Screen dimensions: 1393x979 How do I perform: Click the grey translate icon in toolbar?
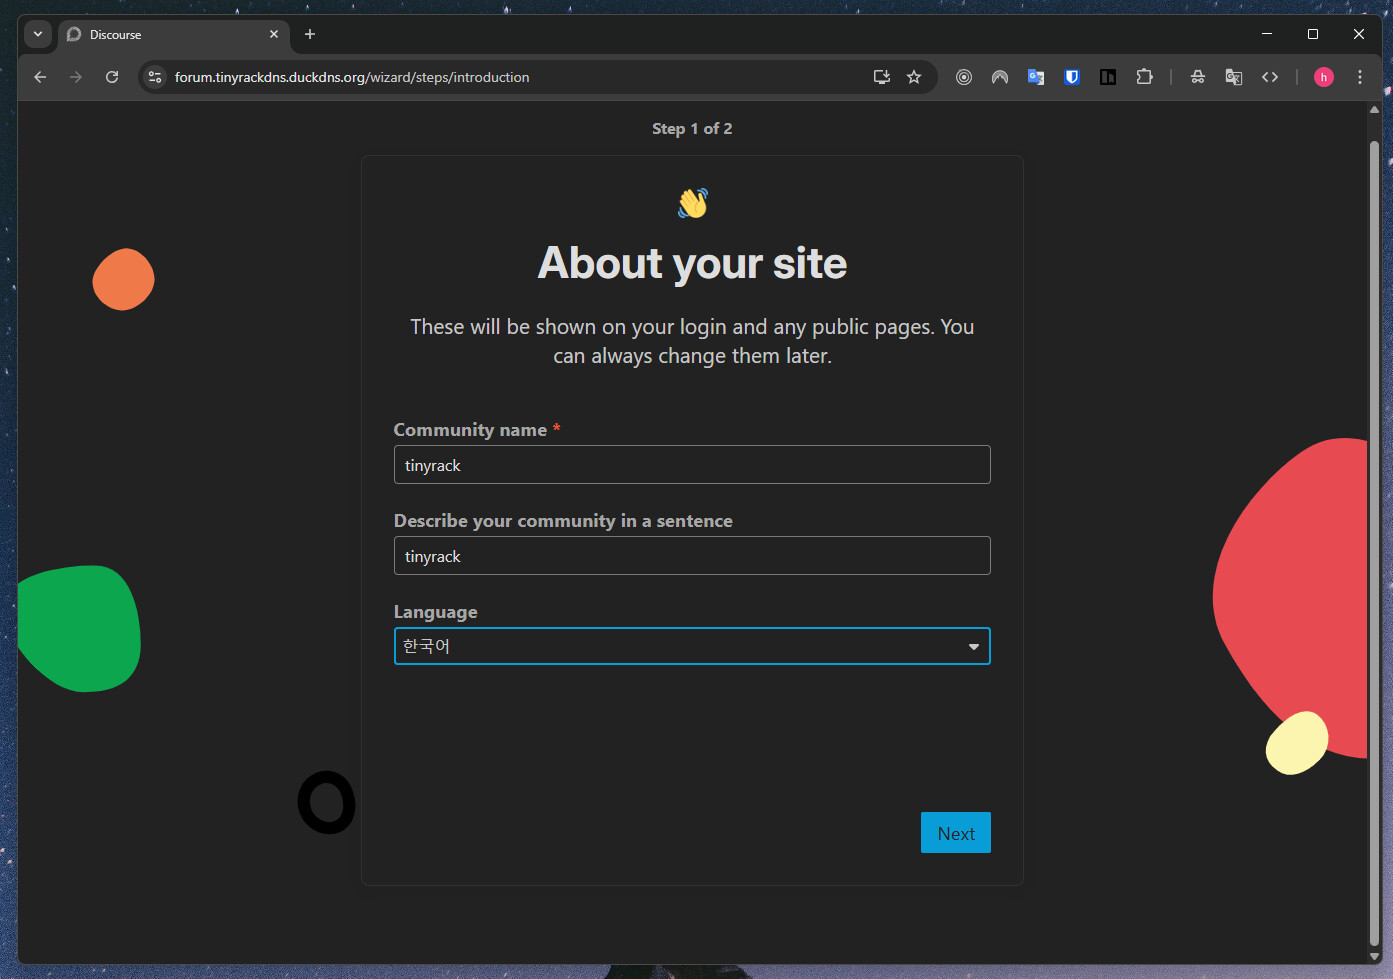1234,77
